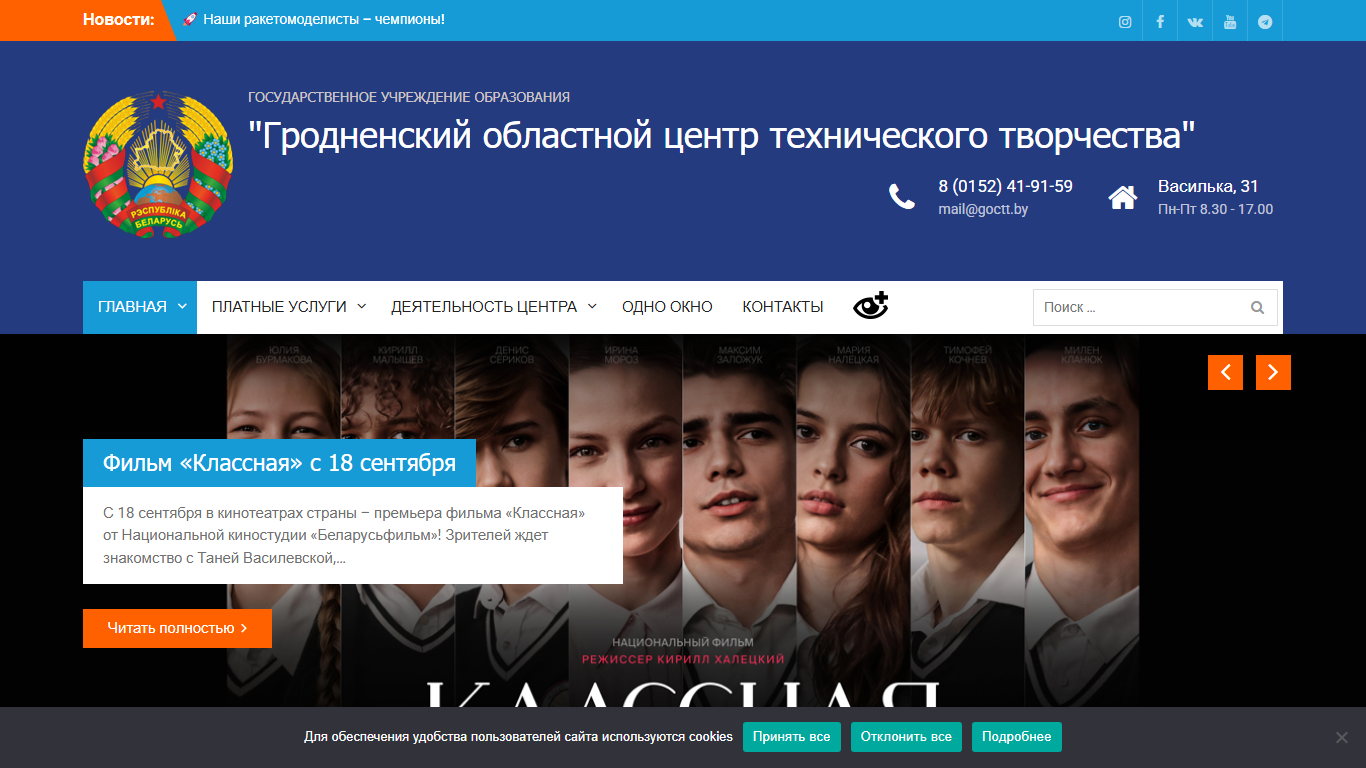The height and width of the screenshot is (768, 1366).
Task: Open cookie details via Подробнее
Action: pos(1016,737)
